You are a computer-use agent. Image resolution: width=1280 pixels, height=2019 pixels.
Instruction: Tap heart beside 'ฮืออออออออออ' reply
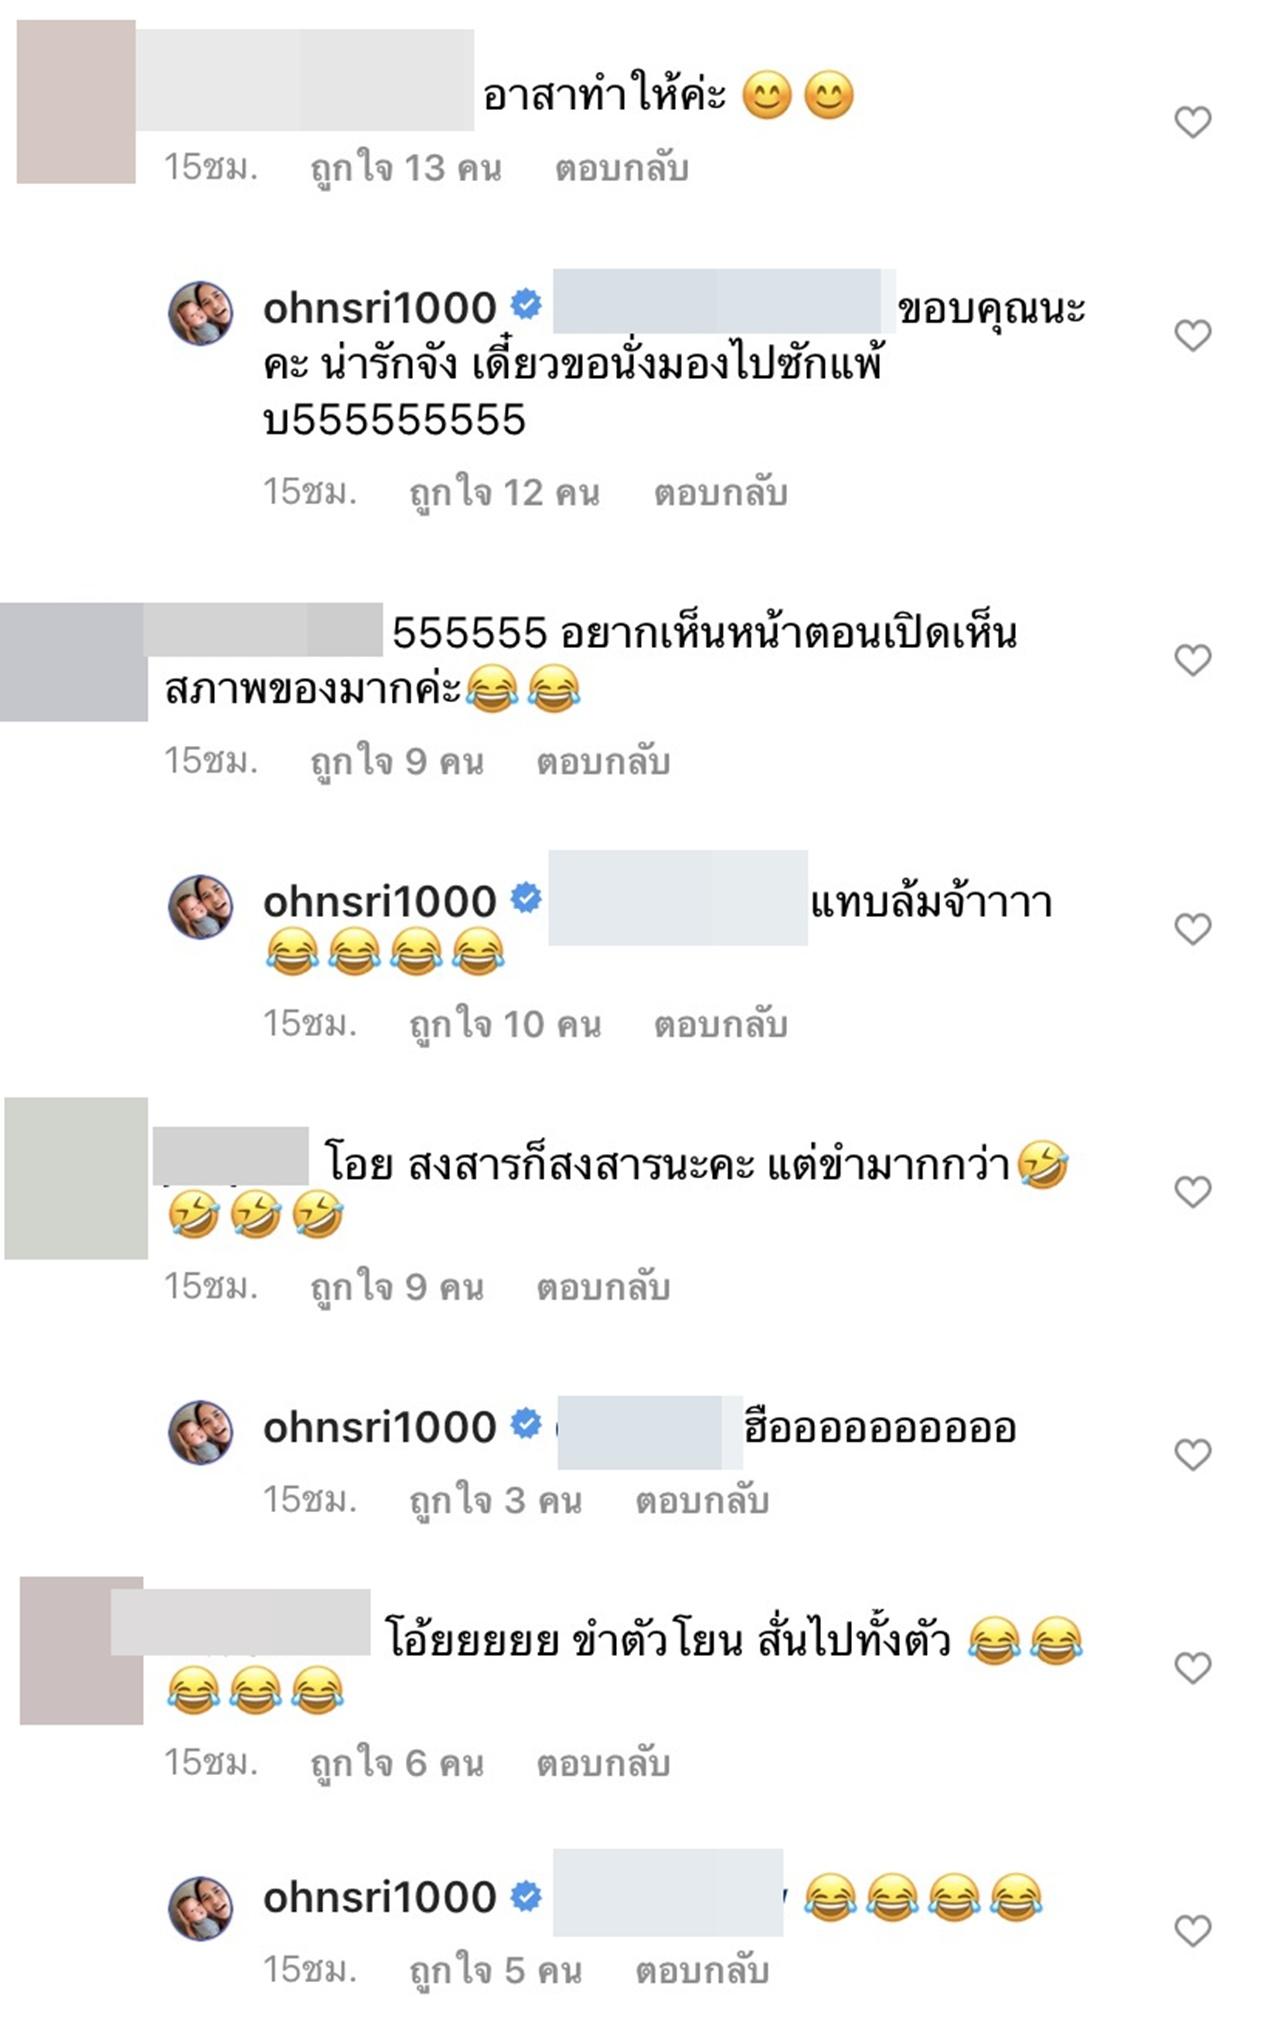1192,1454
